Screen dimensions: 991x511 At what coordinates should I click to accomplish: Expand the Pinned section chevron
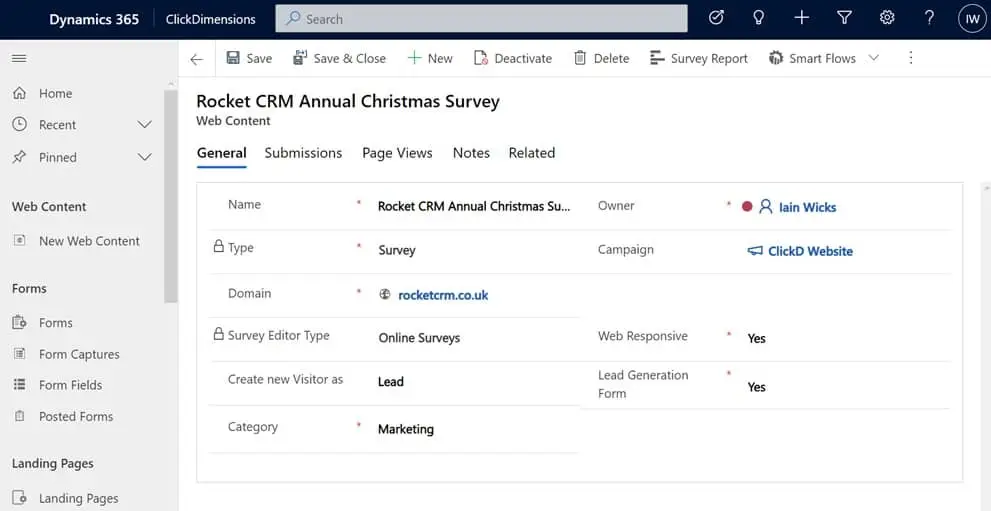tap(145, 157)
